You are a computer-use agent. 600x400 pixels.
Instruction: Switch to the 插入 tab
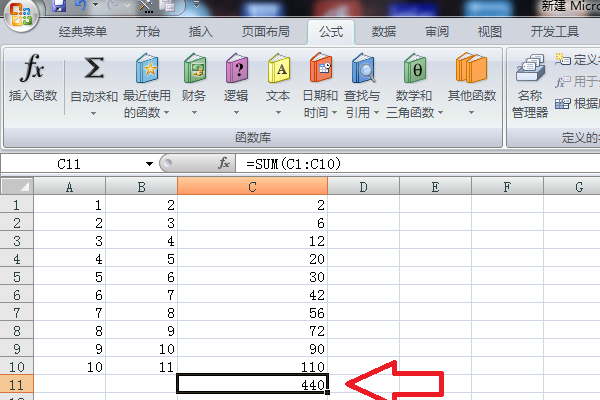click(x=201, y=32)
